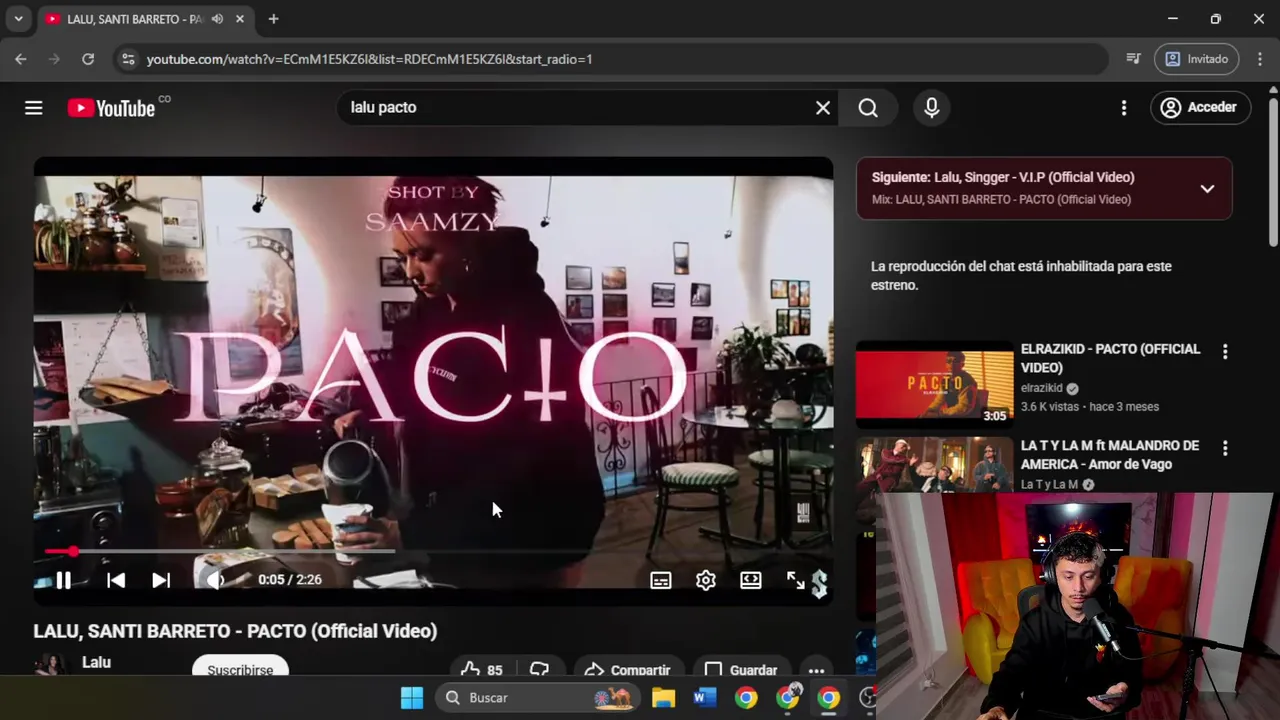The width and height of the screenshot is (1280, 720).
Task: Mute the tab via its speaker icon
Action: pyautogui.click(x=217, y=19)
